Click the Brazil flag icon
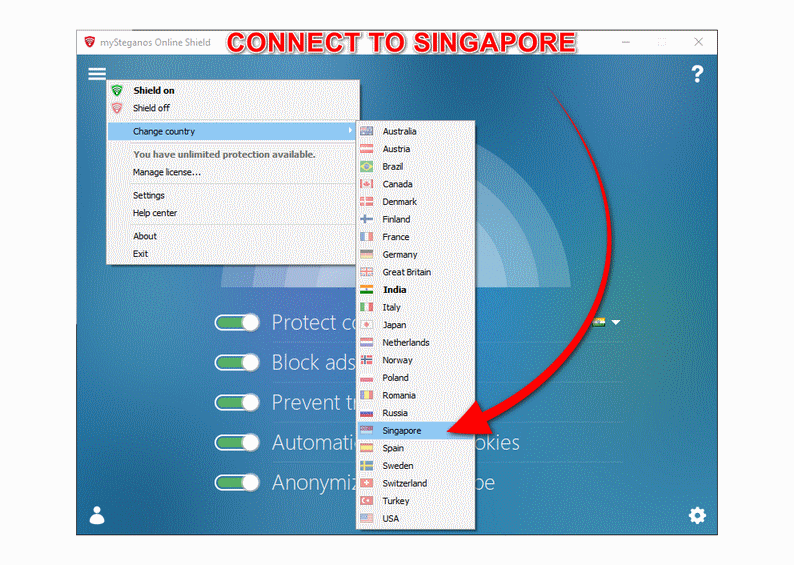Screen dimensions: 794x565 (367, 167)
